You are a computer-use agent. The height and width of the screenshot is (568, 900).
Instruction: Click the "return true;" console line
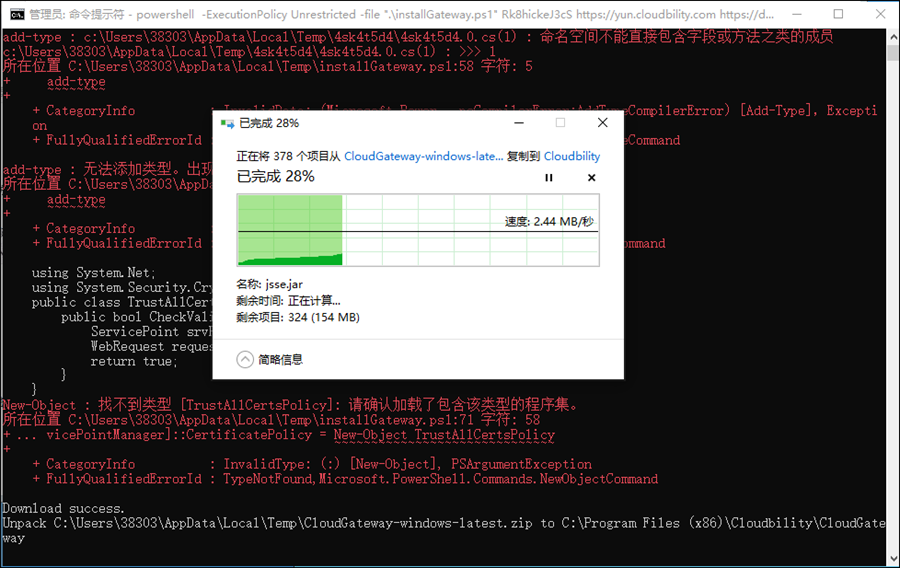coord(134,361)
